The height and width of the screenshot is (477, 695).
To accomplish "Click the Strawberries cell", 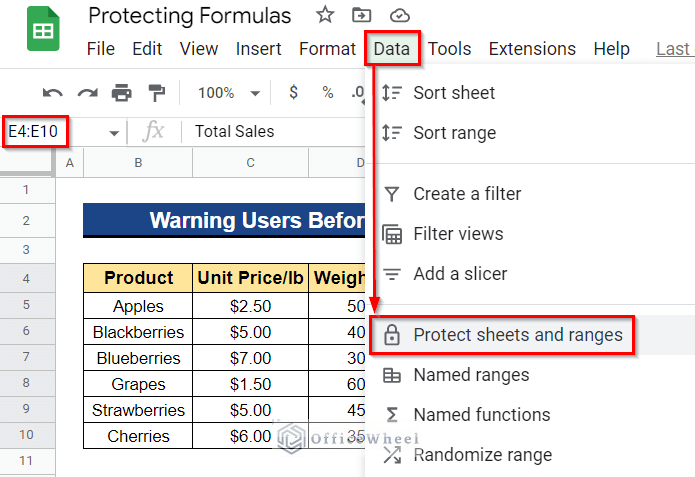I will pyautogui.click(x=138, y=410).
